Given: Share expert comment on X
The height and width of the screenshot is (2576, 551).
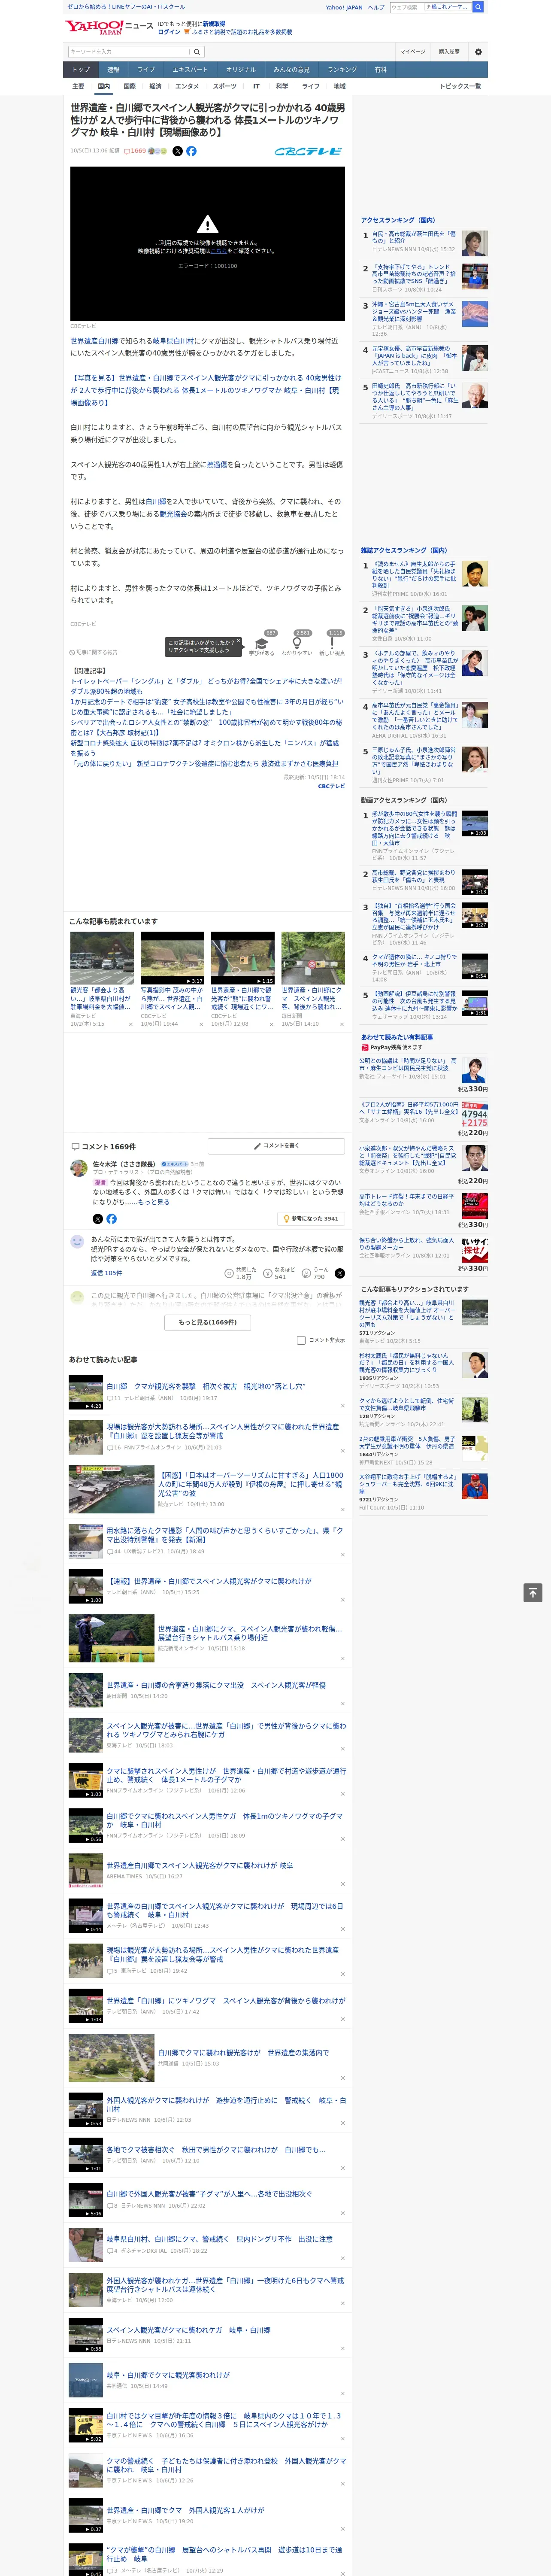Looking at the screenshot, I should click(x=98, y=1219).
